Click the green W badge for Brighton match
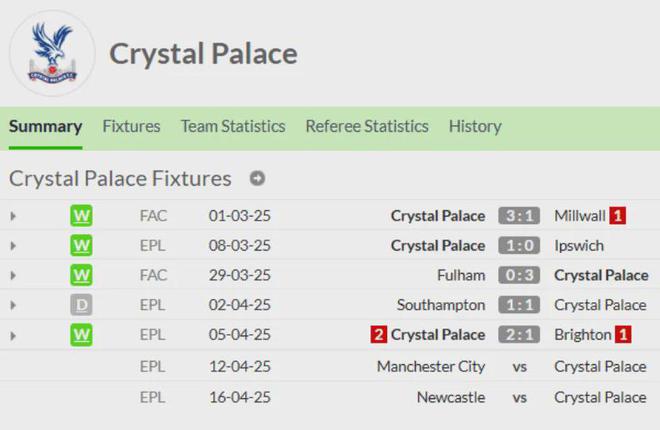 pyautogui.click(x=82, y=335)
